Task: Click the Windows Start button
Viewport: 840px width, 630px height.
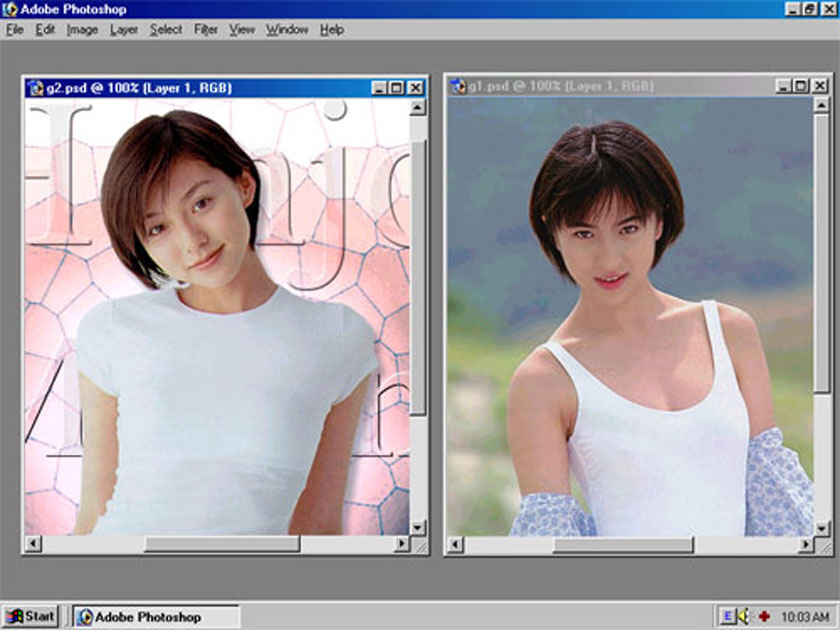Action: (30, 616)
